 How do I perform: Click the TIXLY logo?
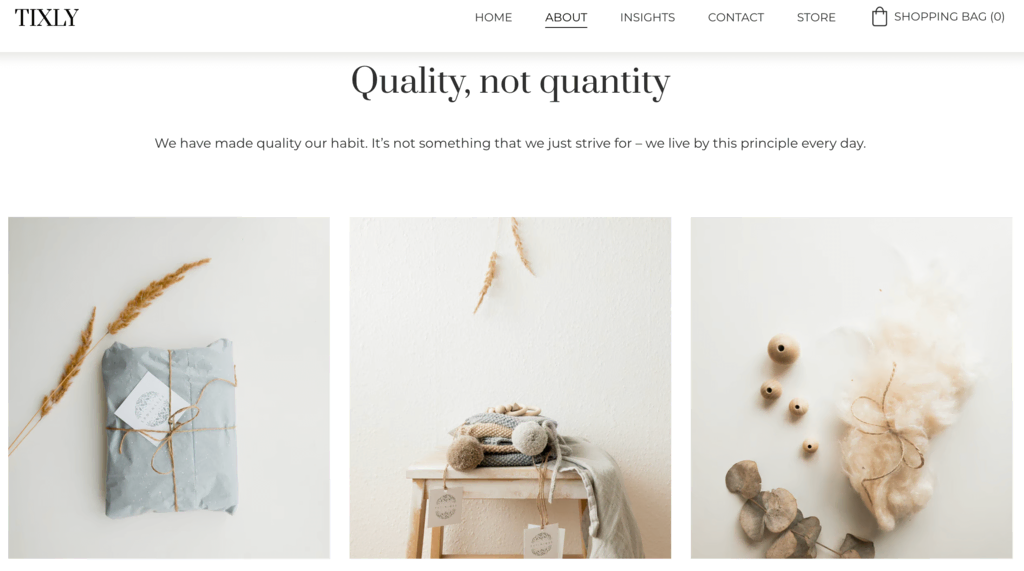[x=46, y=18]
